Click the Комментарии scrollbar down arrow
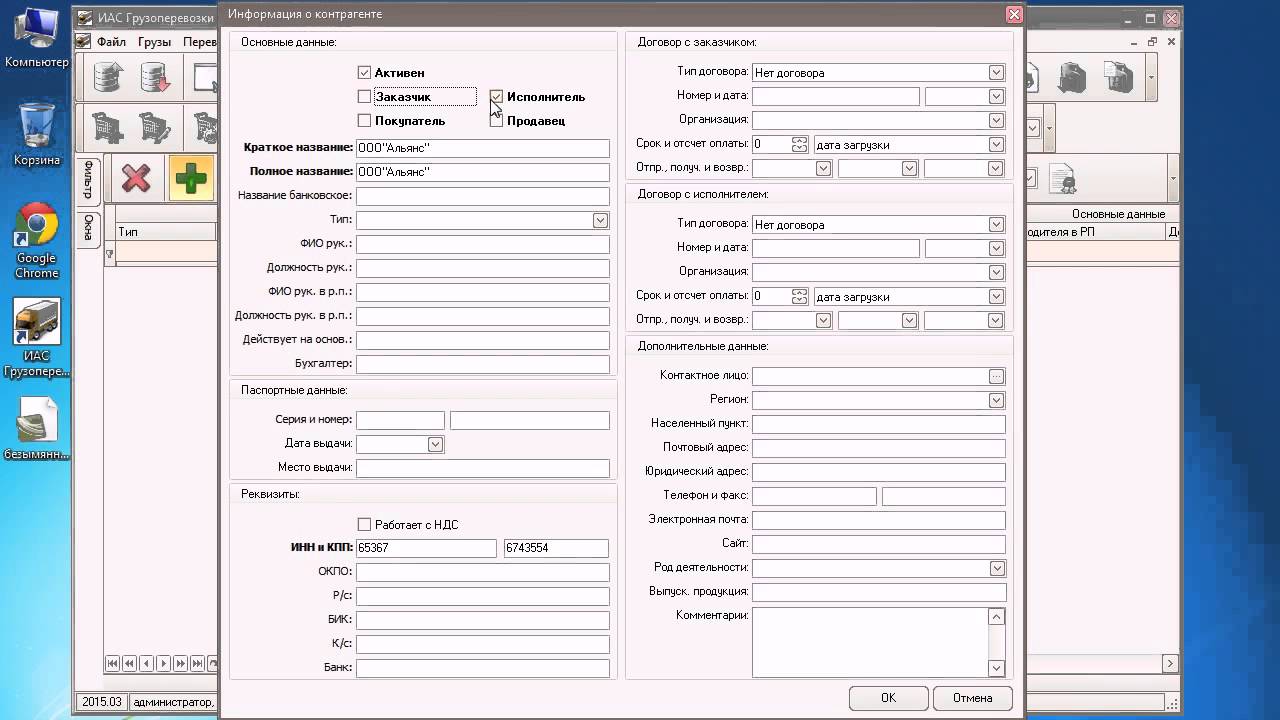 click(x=996, y=668)
